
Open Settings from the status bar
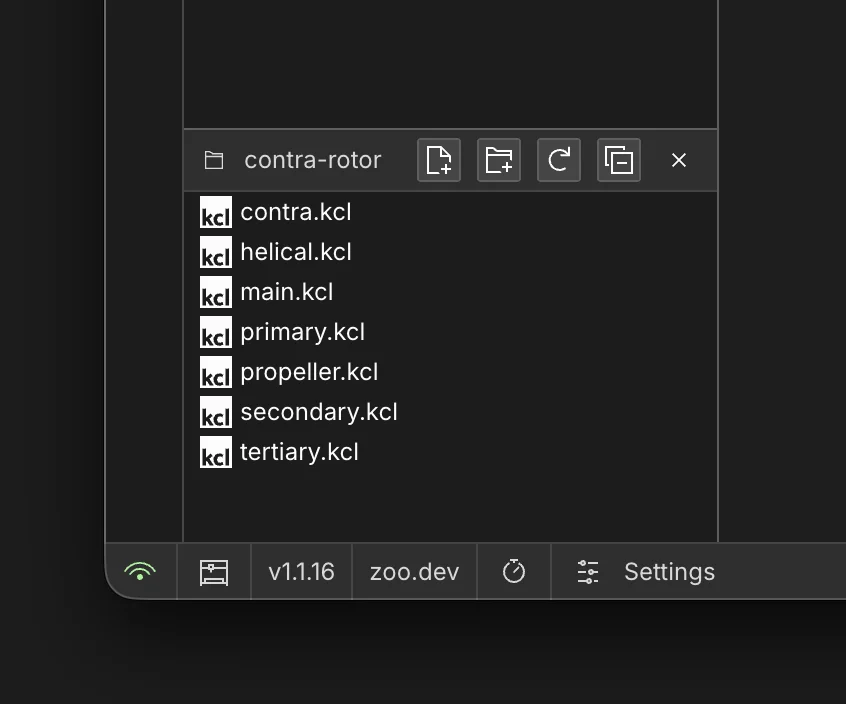click(669, 571)
